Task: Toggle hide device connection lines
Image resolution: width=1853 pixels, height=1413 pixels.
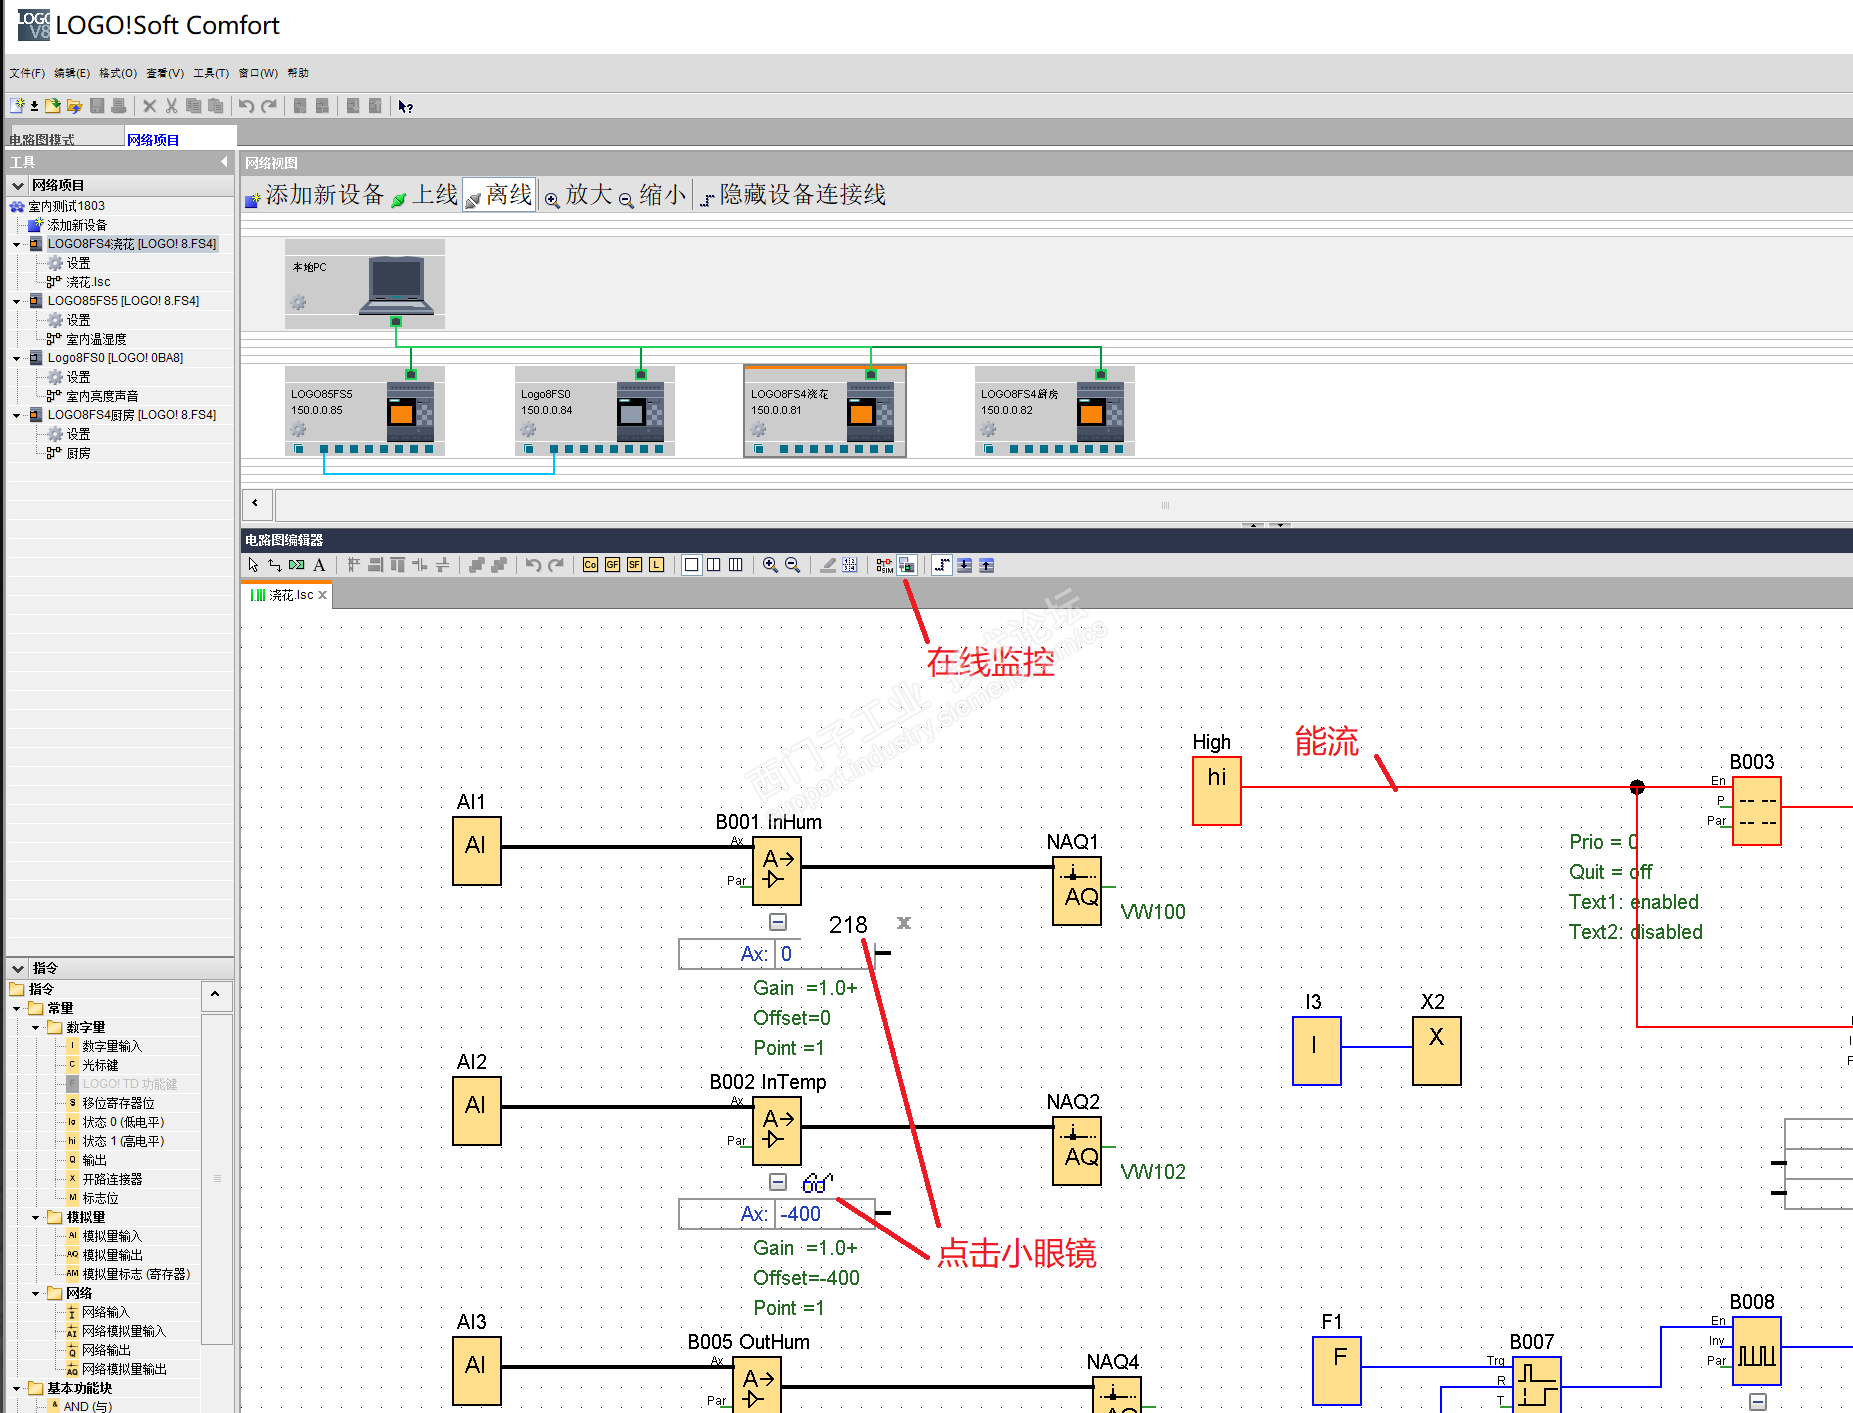Action: 792,195
